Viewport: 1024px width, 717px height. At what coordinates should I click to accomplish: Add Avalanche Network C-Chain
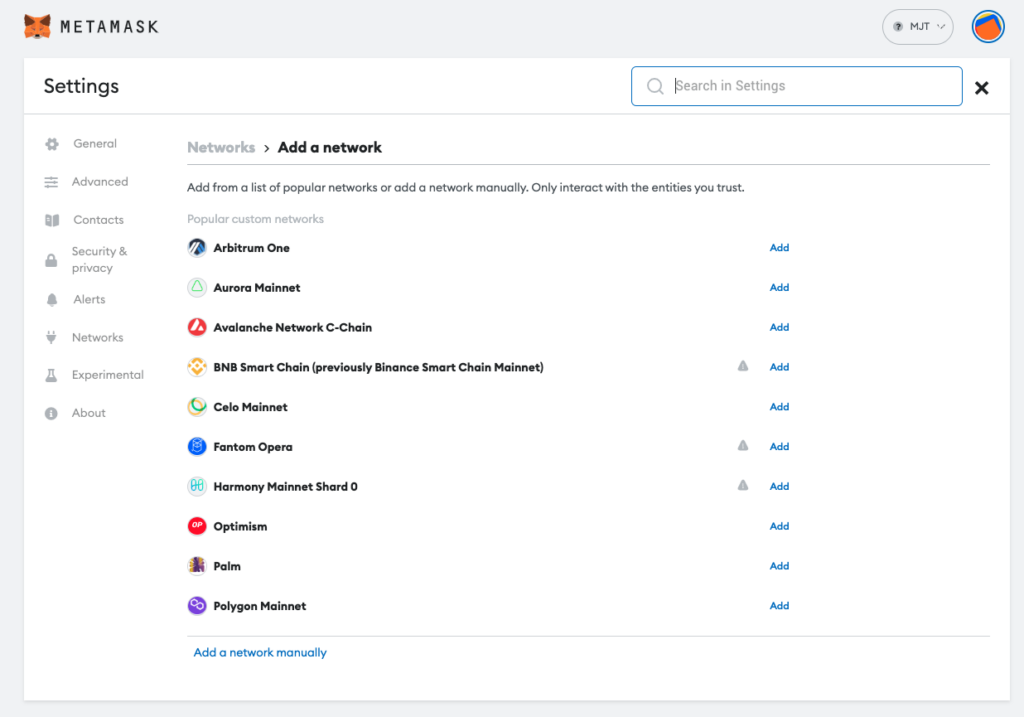(x=779, y=328)
